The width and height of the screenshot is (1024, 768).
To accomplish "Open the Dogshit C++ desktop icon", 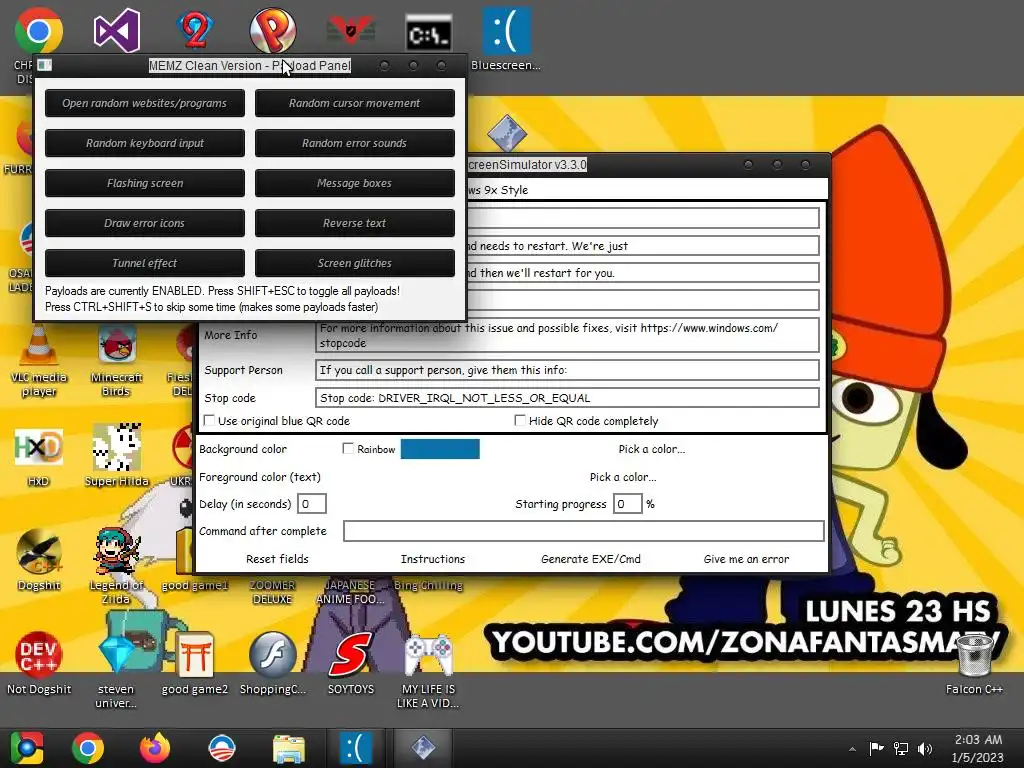I will click(39, 560).
